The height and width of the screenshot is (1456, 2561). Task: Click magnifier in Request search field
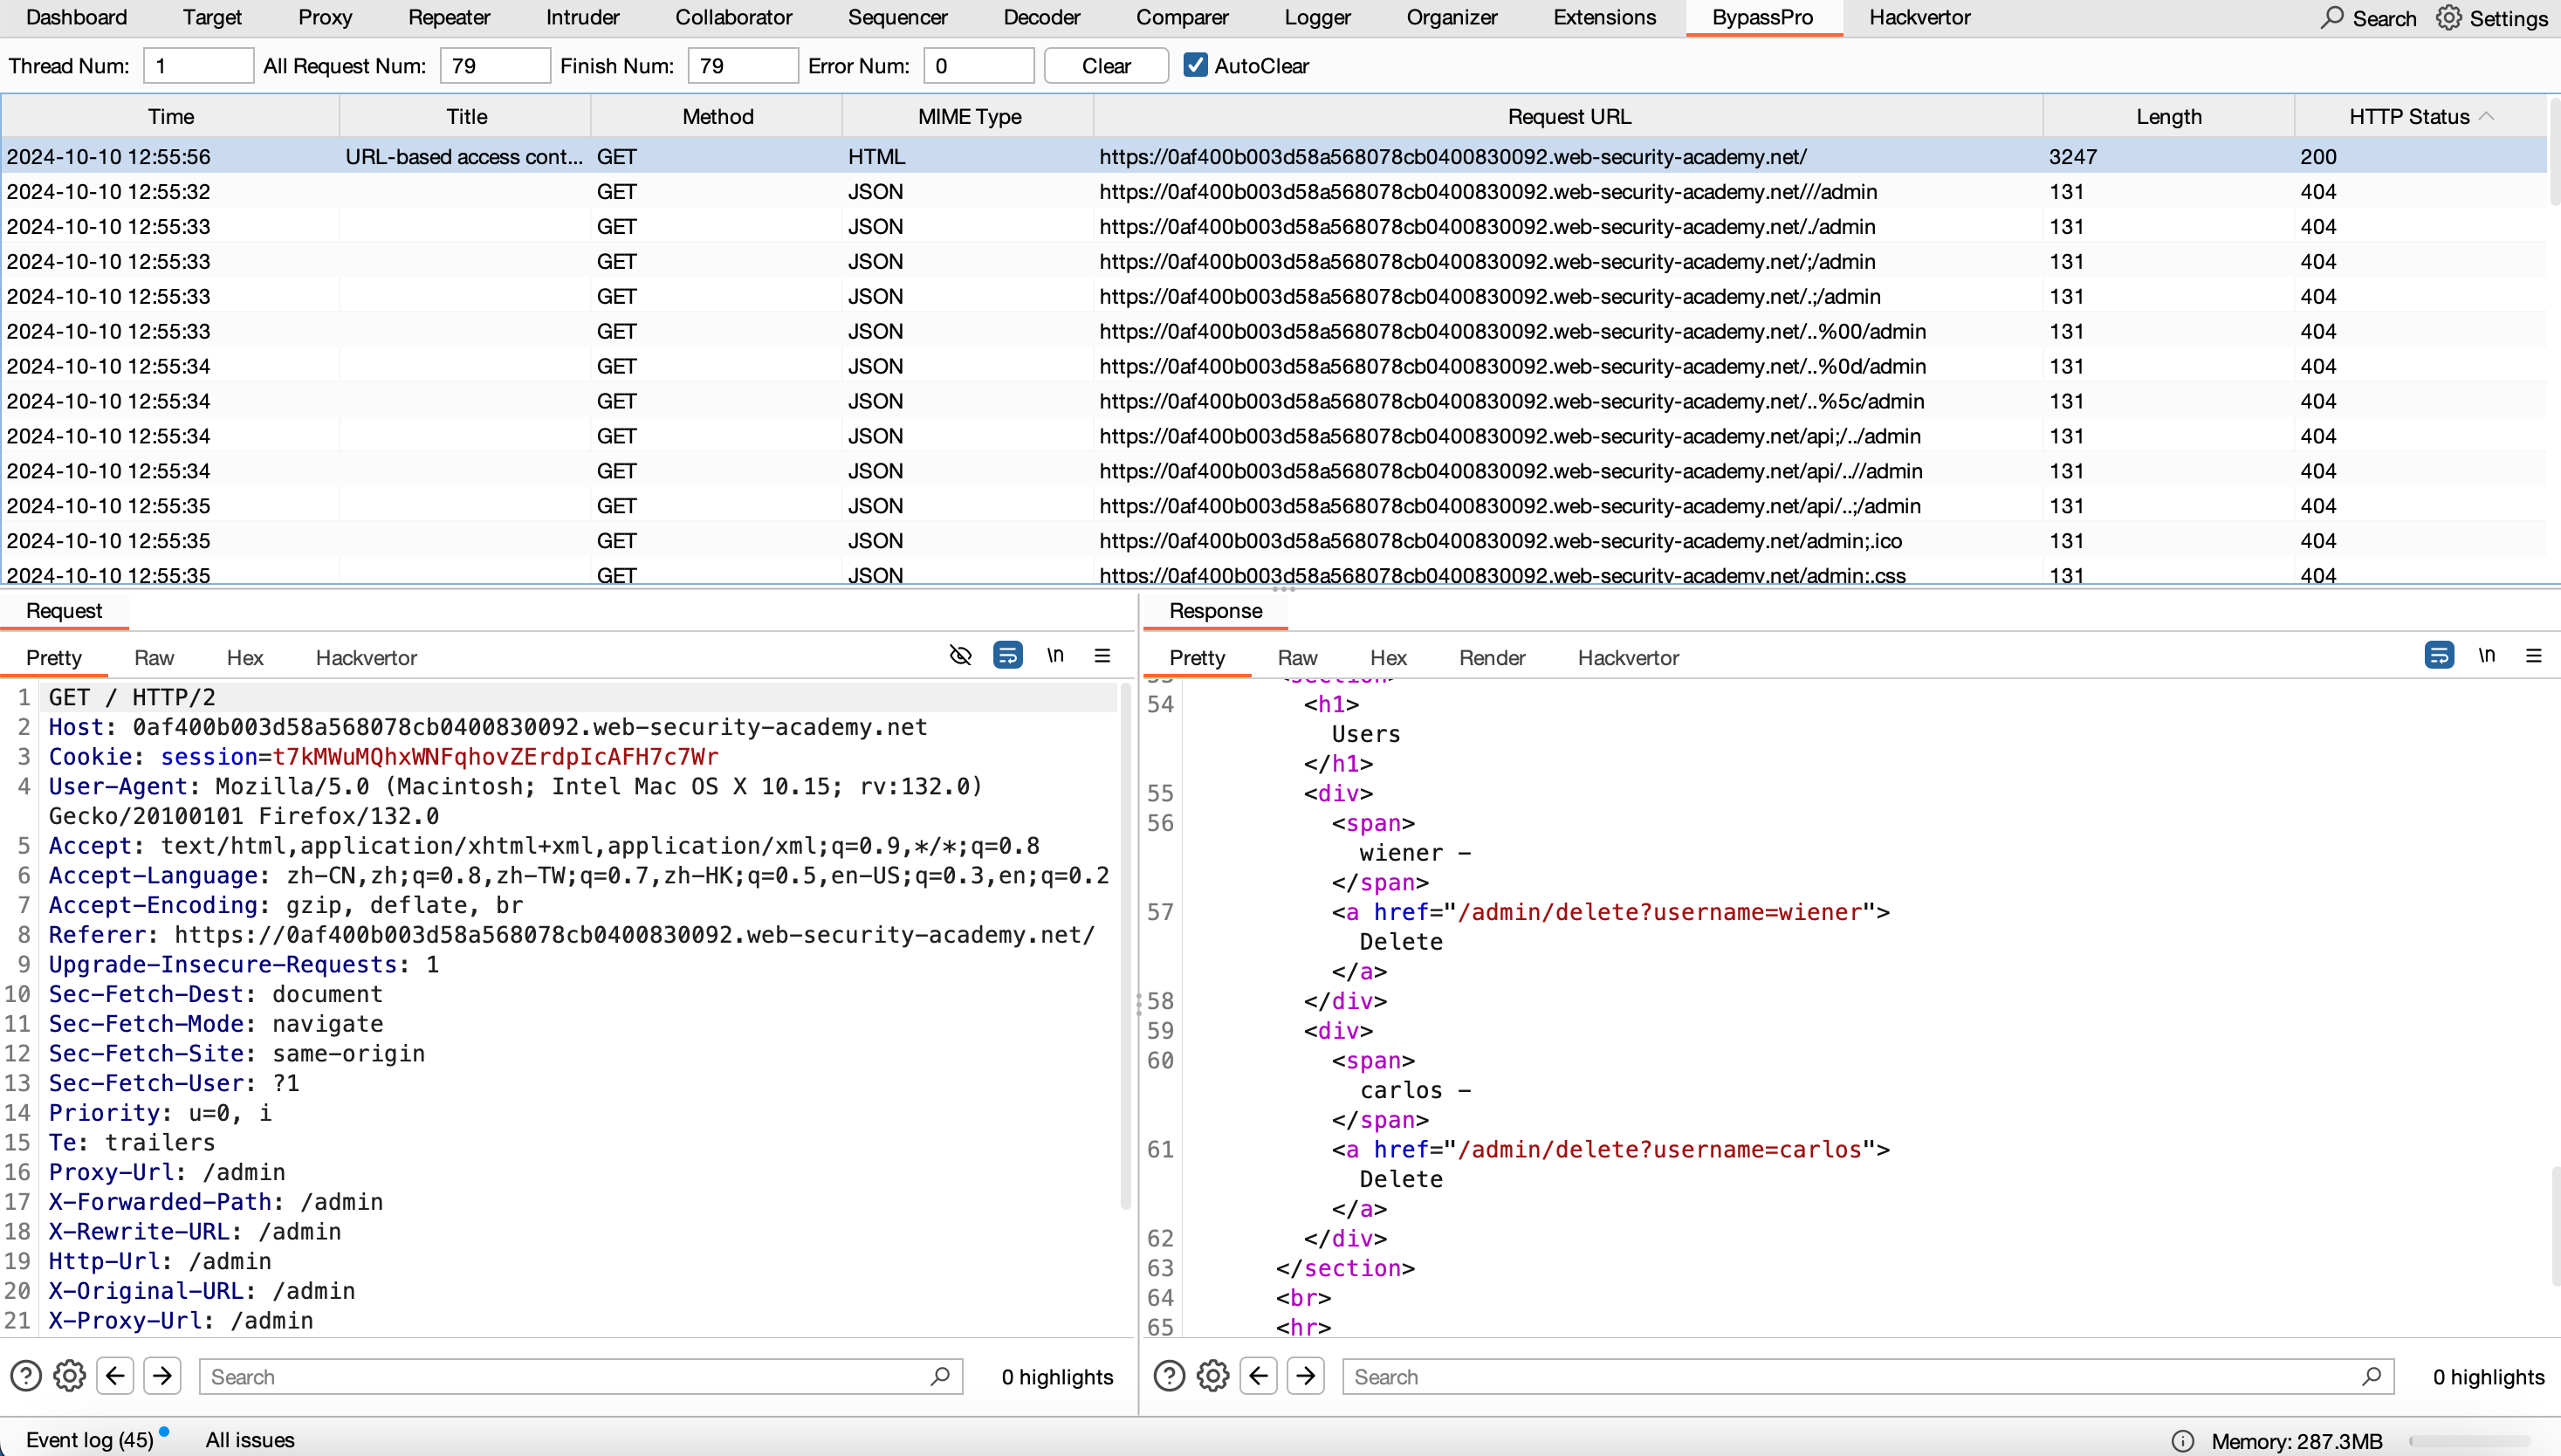click(940, 1376)
